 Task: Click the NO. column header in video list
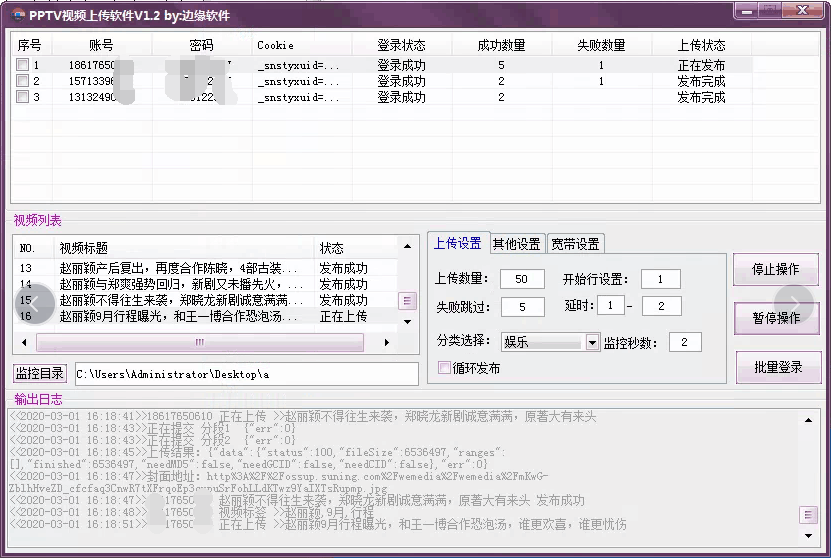click(33, 248)
